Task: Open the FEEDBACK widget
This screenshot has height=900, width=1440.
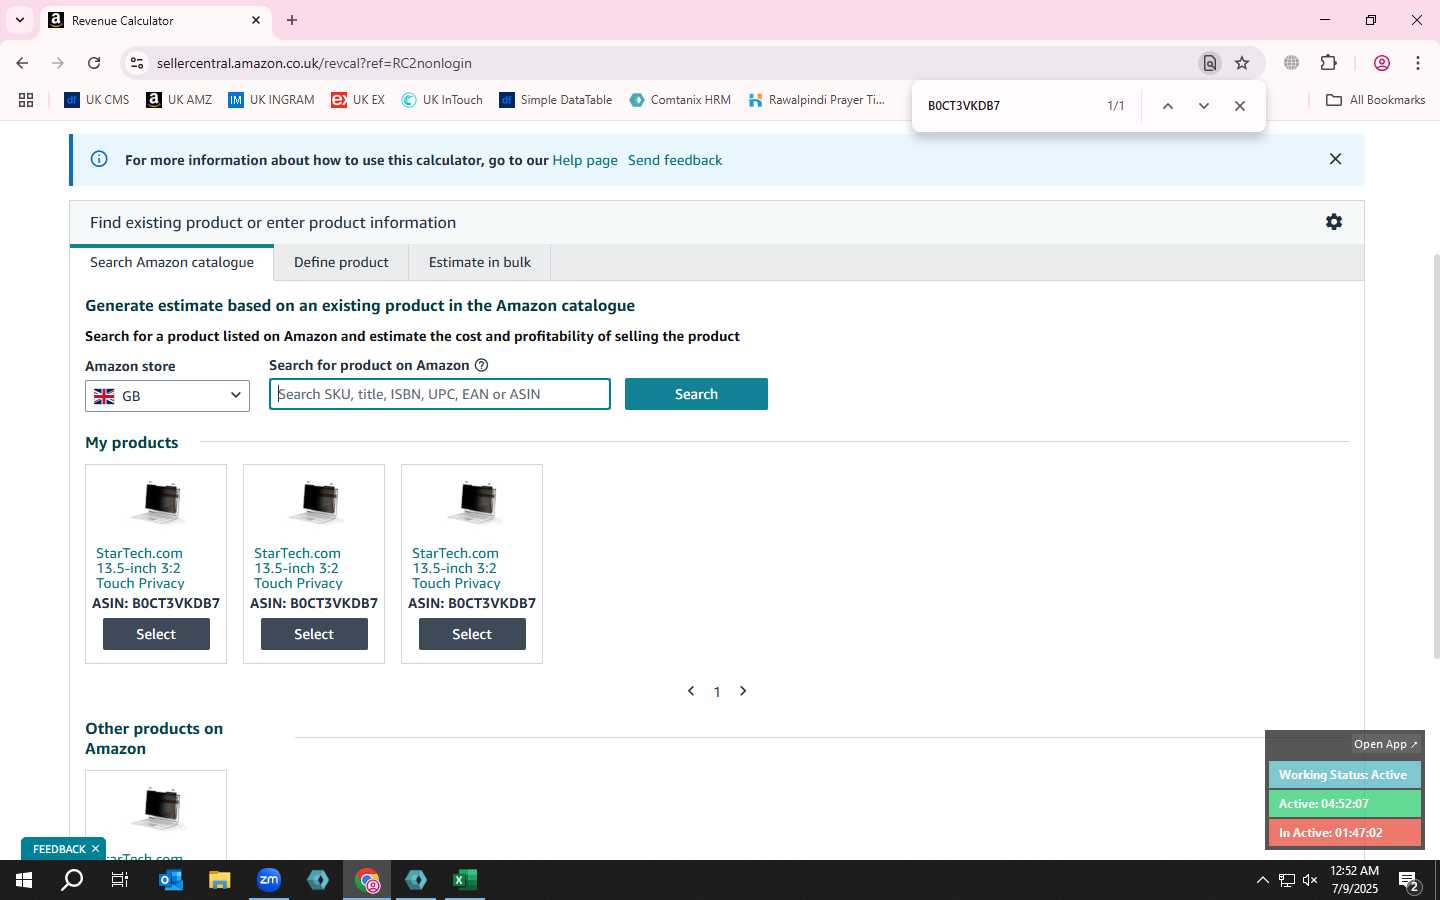Action: pos(59,849)
